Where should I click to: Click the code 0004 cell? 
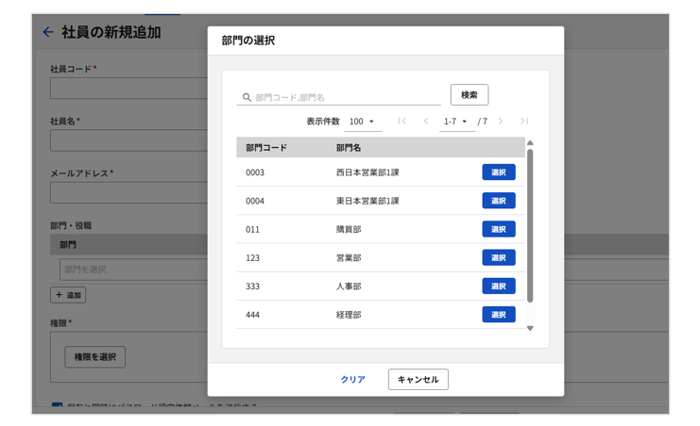point(255,201)
